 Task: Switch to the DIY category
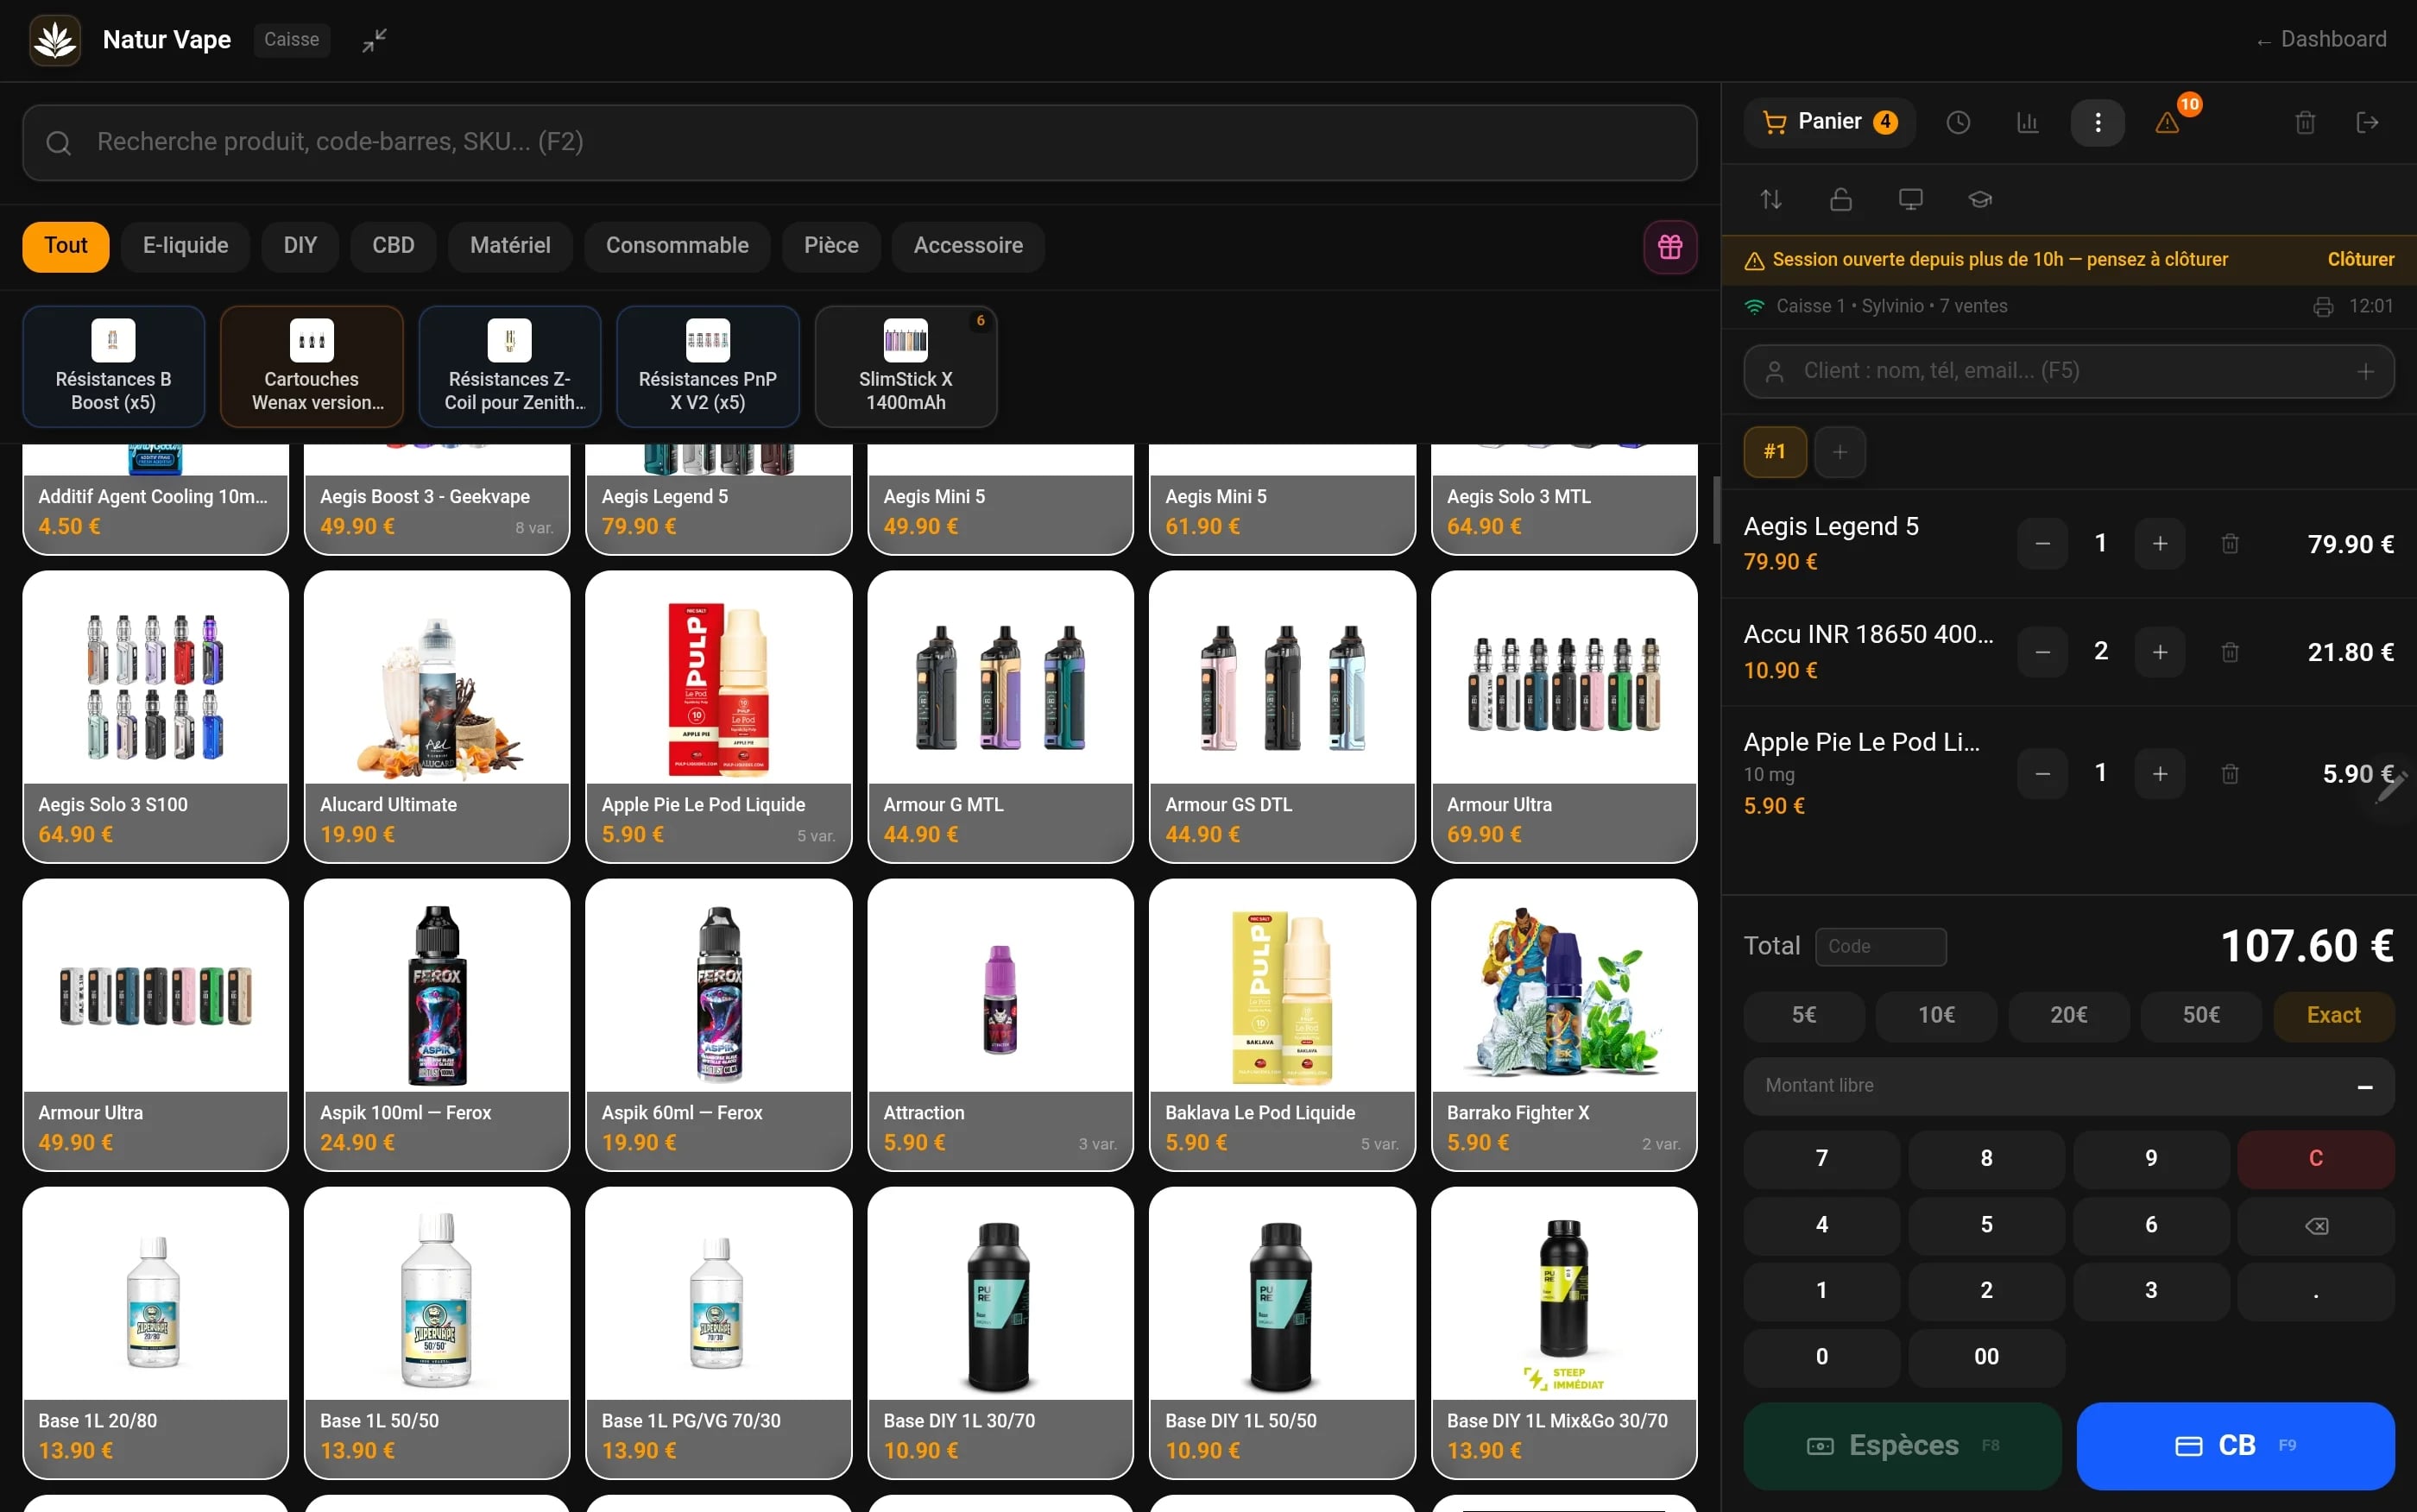300,246
